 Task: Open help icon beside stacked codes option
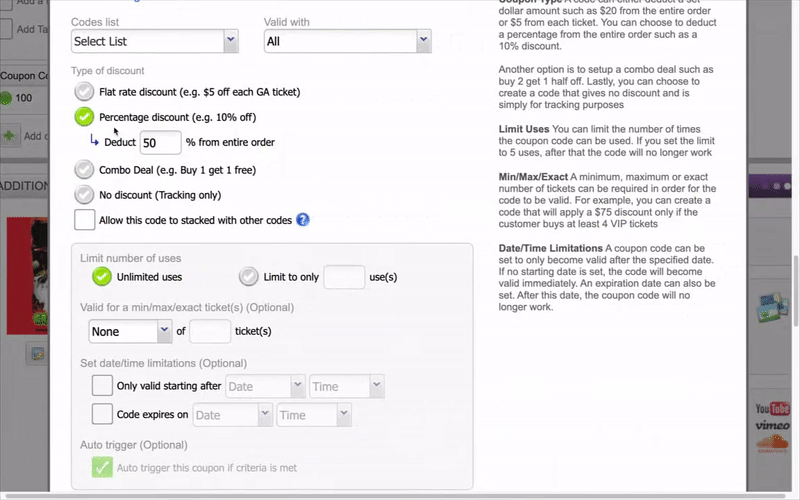click(x=303, y=220)
